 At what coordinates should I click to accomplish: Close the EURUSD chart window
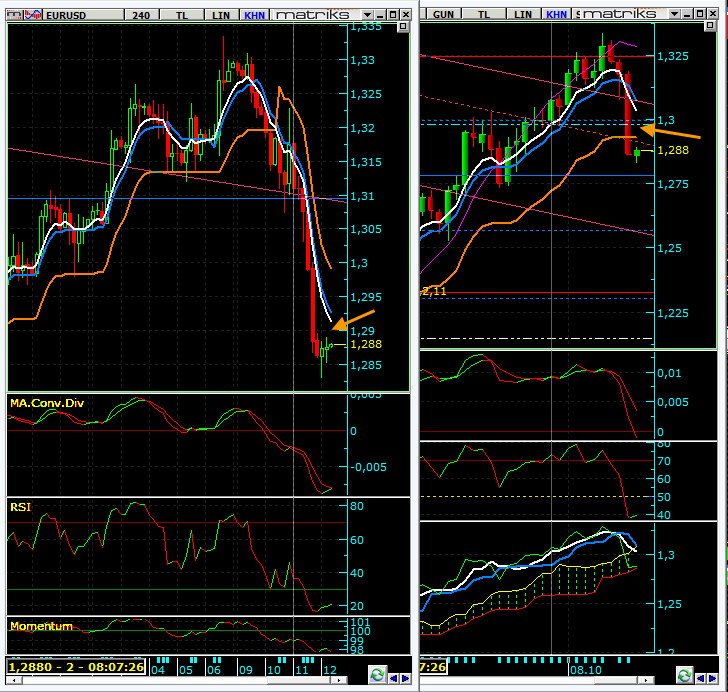tap(405, 15)
